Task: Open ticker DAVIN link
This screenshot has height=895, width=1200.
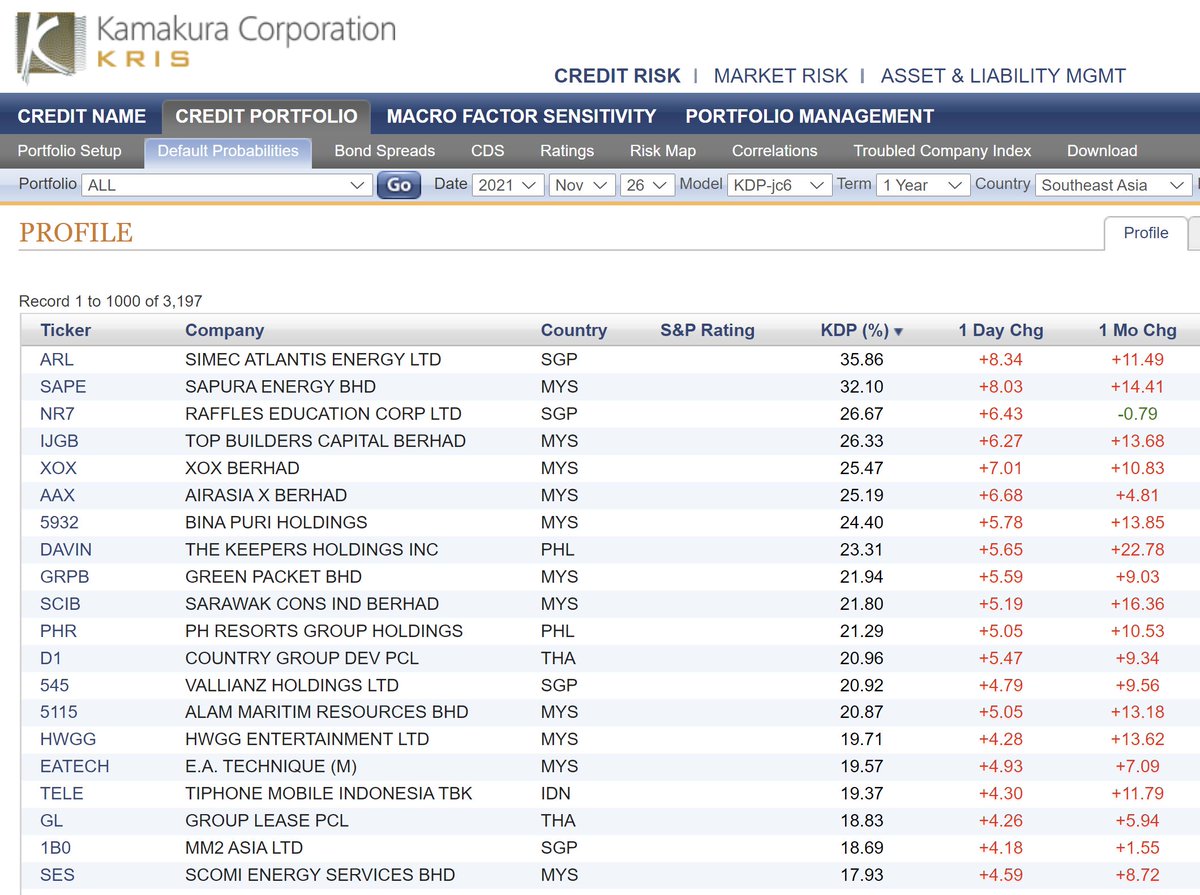Action: point(66,549)
